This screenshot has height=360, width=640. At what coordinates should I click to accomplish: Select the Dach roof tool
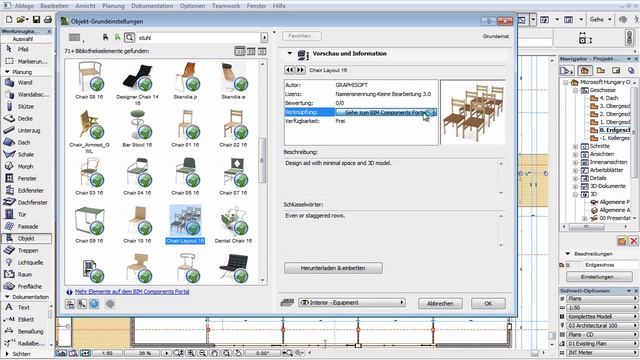point(24,142)
